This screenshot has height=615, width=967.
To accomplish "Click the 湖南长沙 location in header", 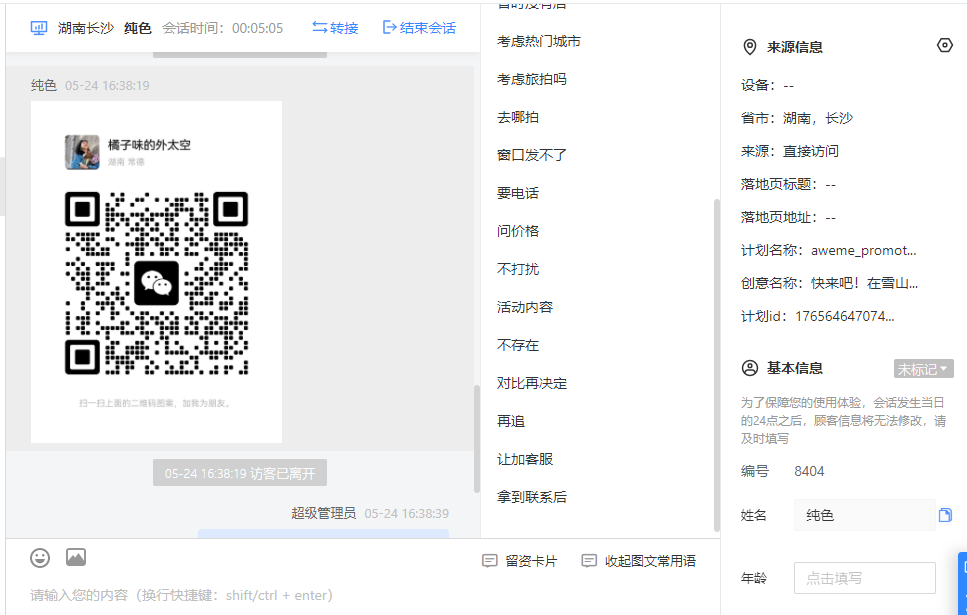I will [x=86, y=28].
